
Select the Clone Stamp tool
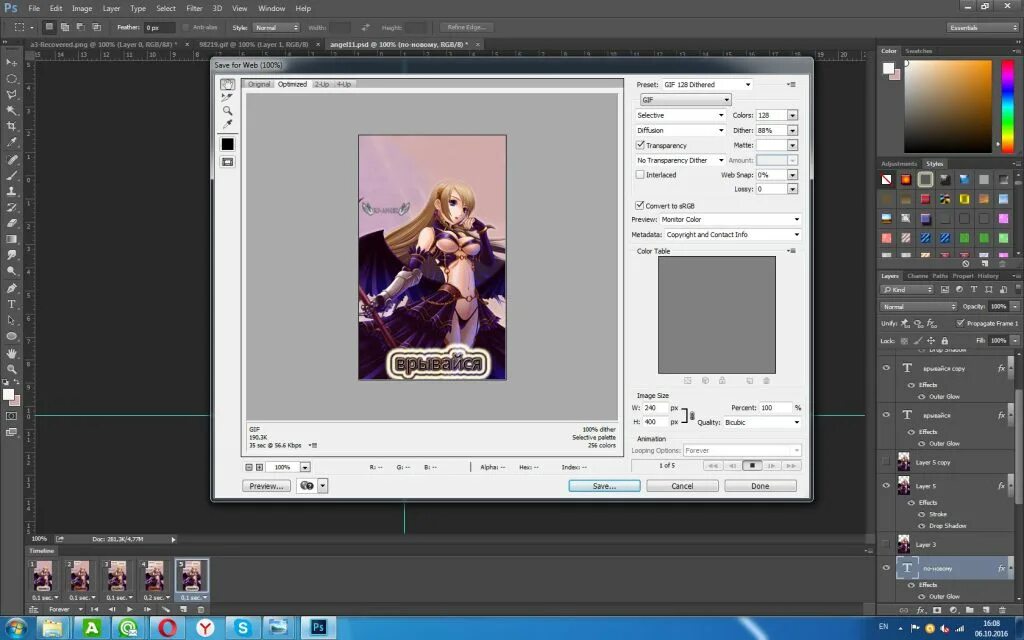[x=11, y=191]
